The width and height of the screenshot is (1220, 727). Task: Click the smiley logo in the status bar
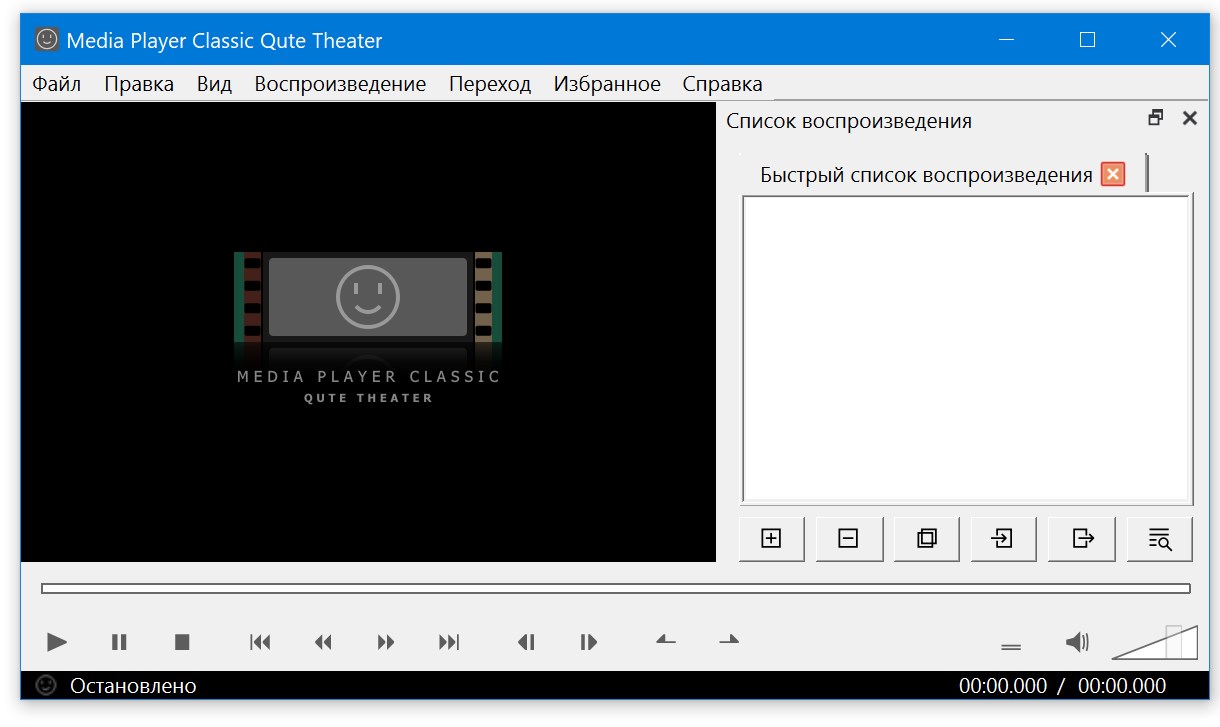tap(44, 686)
